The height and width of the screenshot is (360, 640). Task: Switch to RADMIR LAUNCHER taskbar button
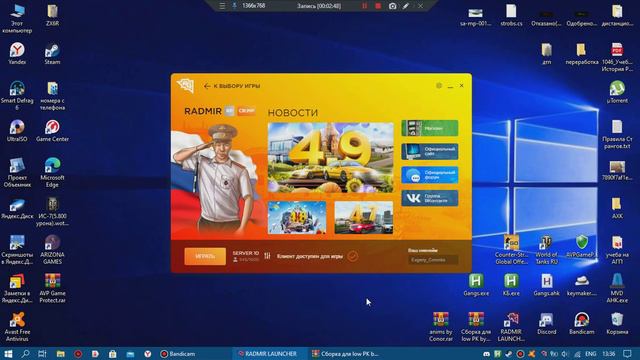pos(268,353)
